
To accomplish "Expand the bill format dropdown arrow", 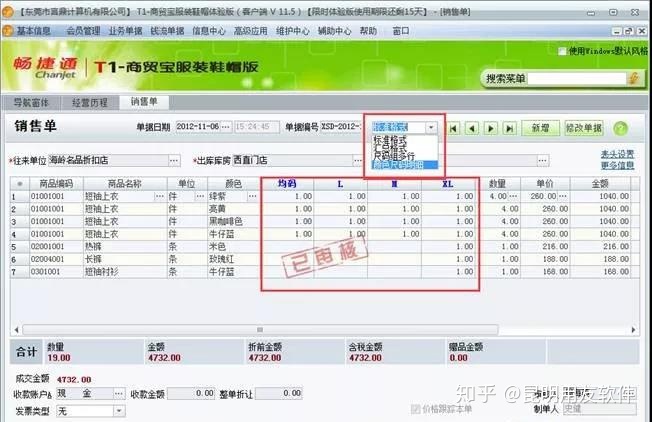I will [431, 128].
